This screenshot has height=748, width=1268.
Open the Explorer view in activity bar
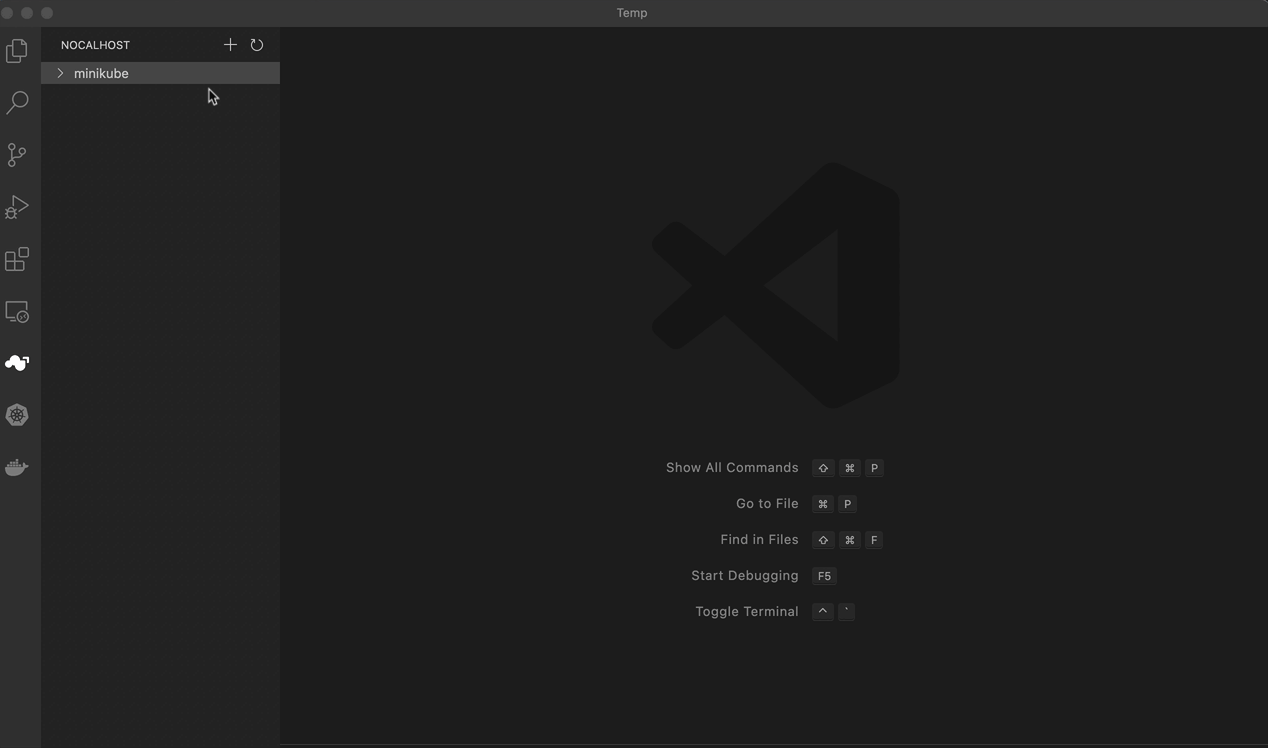(17, 50)
